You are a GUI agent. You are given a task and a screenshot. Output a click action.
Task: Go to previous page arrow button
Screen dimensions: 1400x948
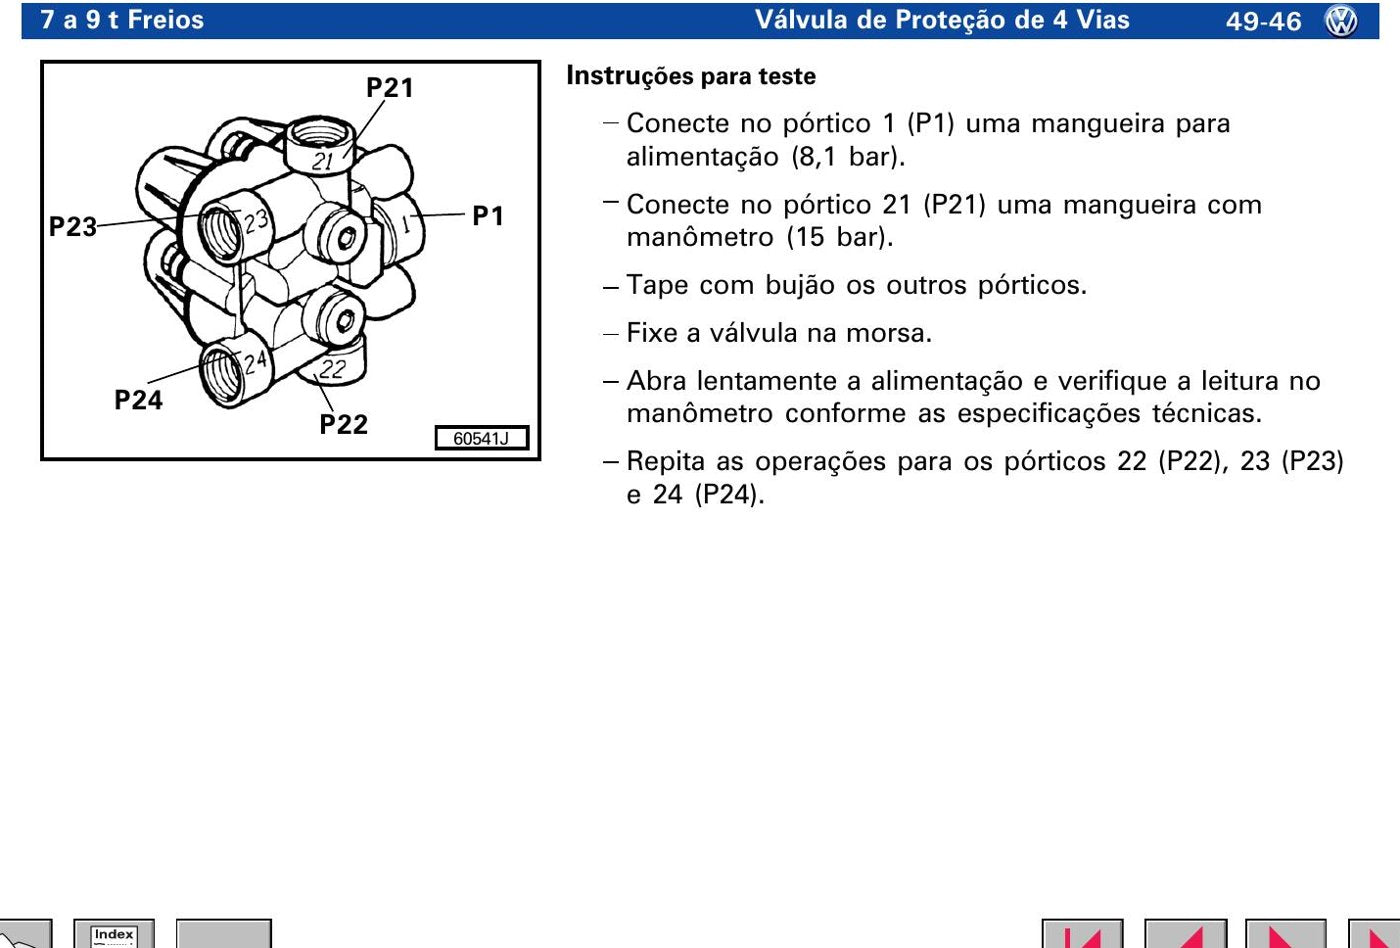tap(1185, 934)
